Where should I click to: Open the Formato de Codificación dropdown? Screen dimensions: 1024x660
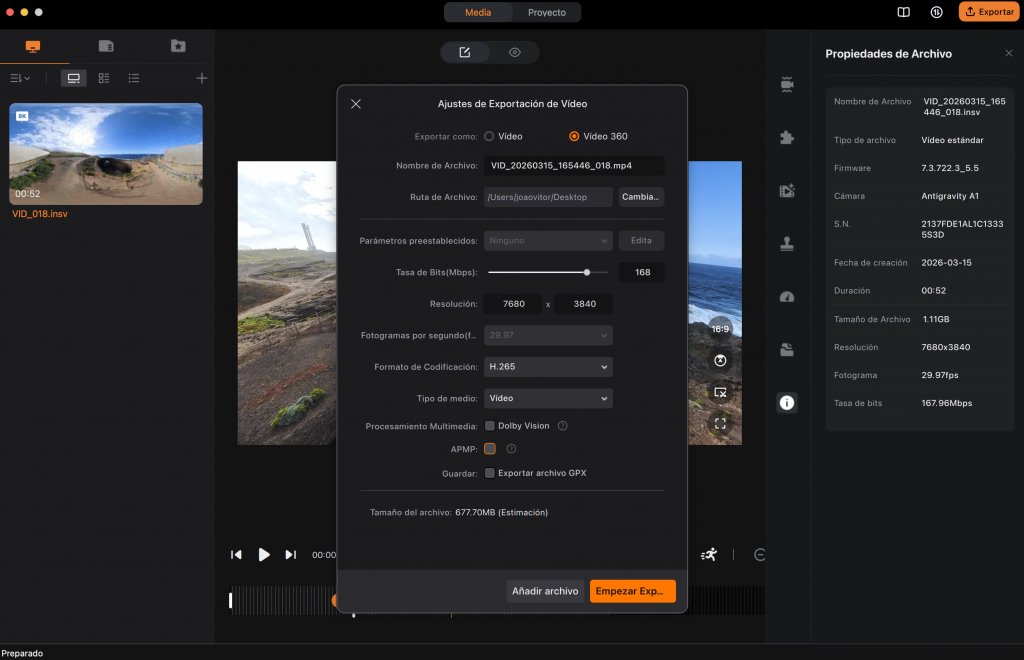point(547,366)
